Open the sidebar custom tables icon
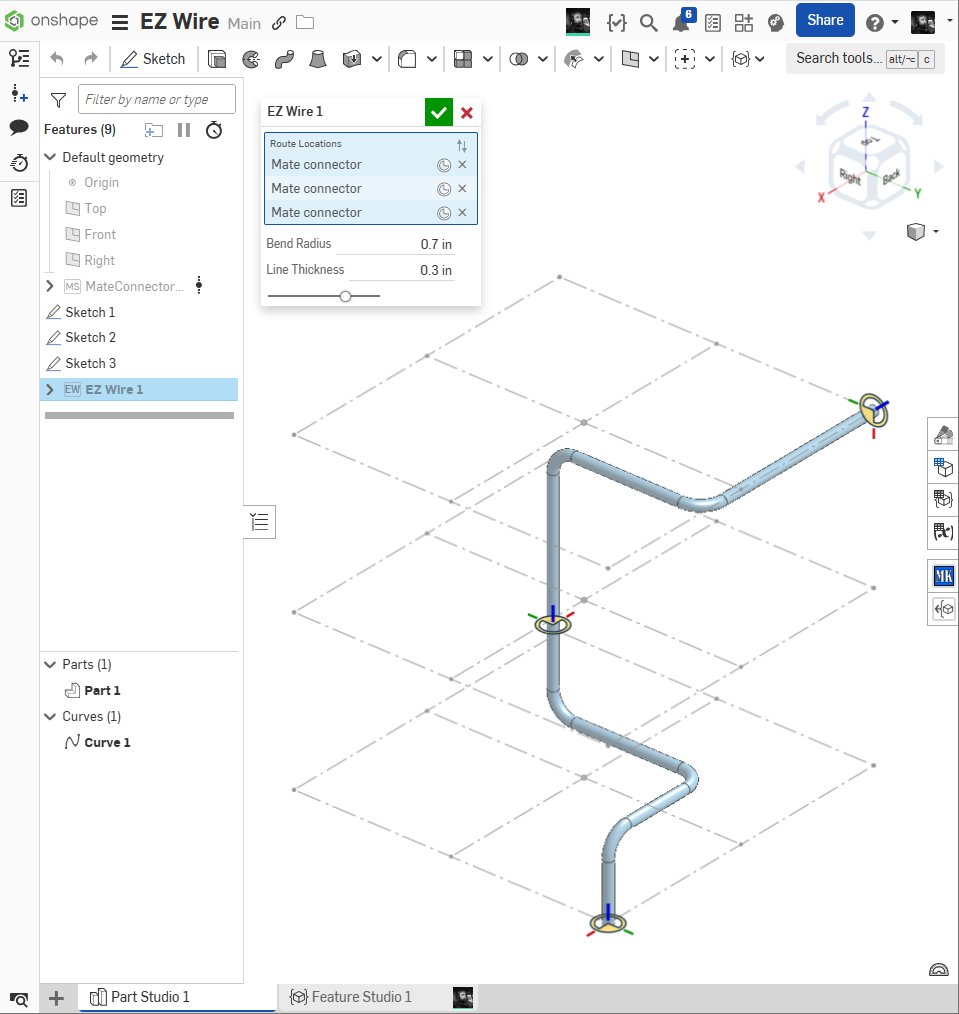 [19, 198]
